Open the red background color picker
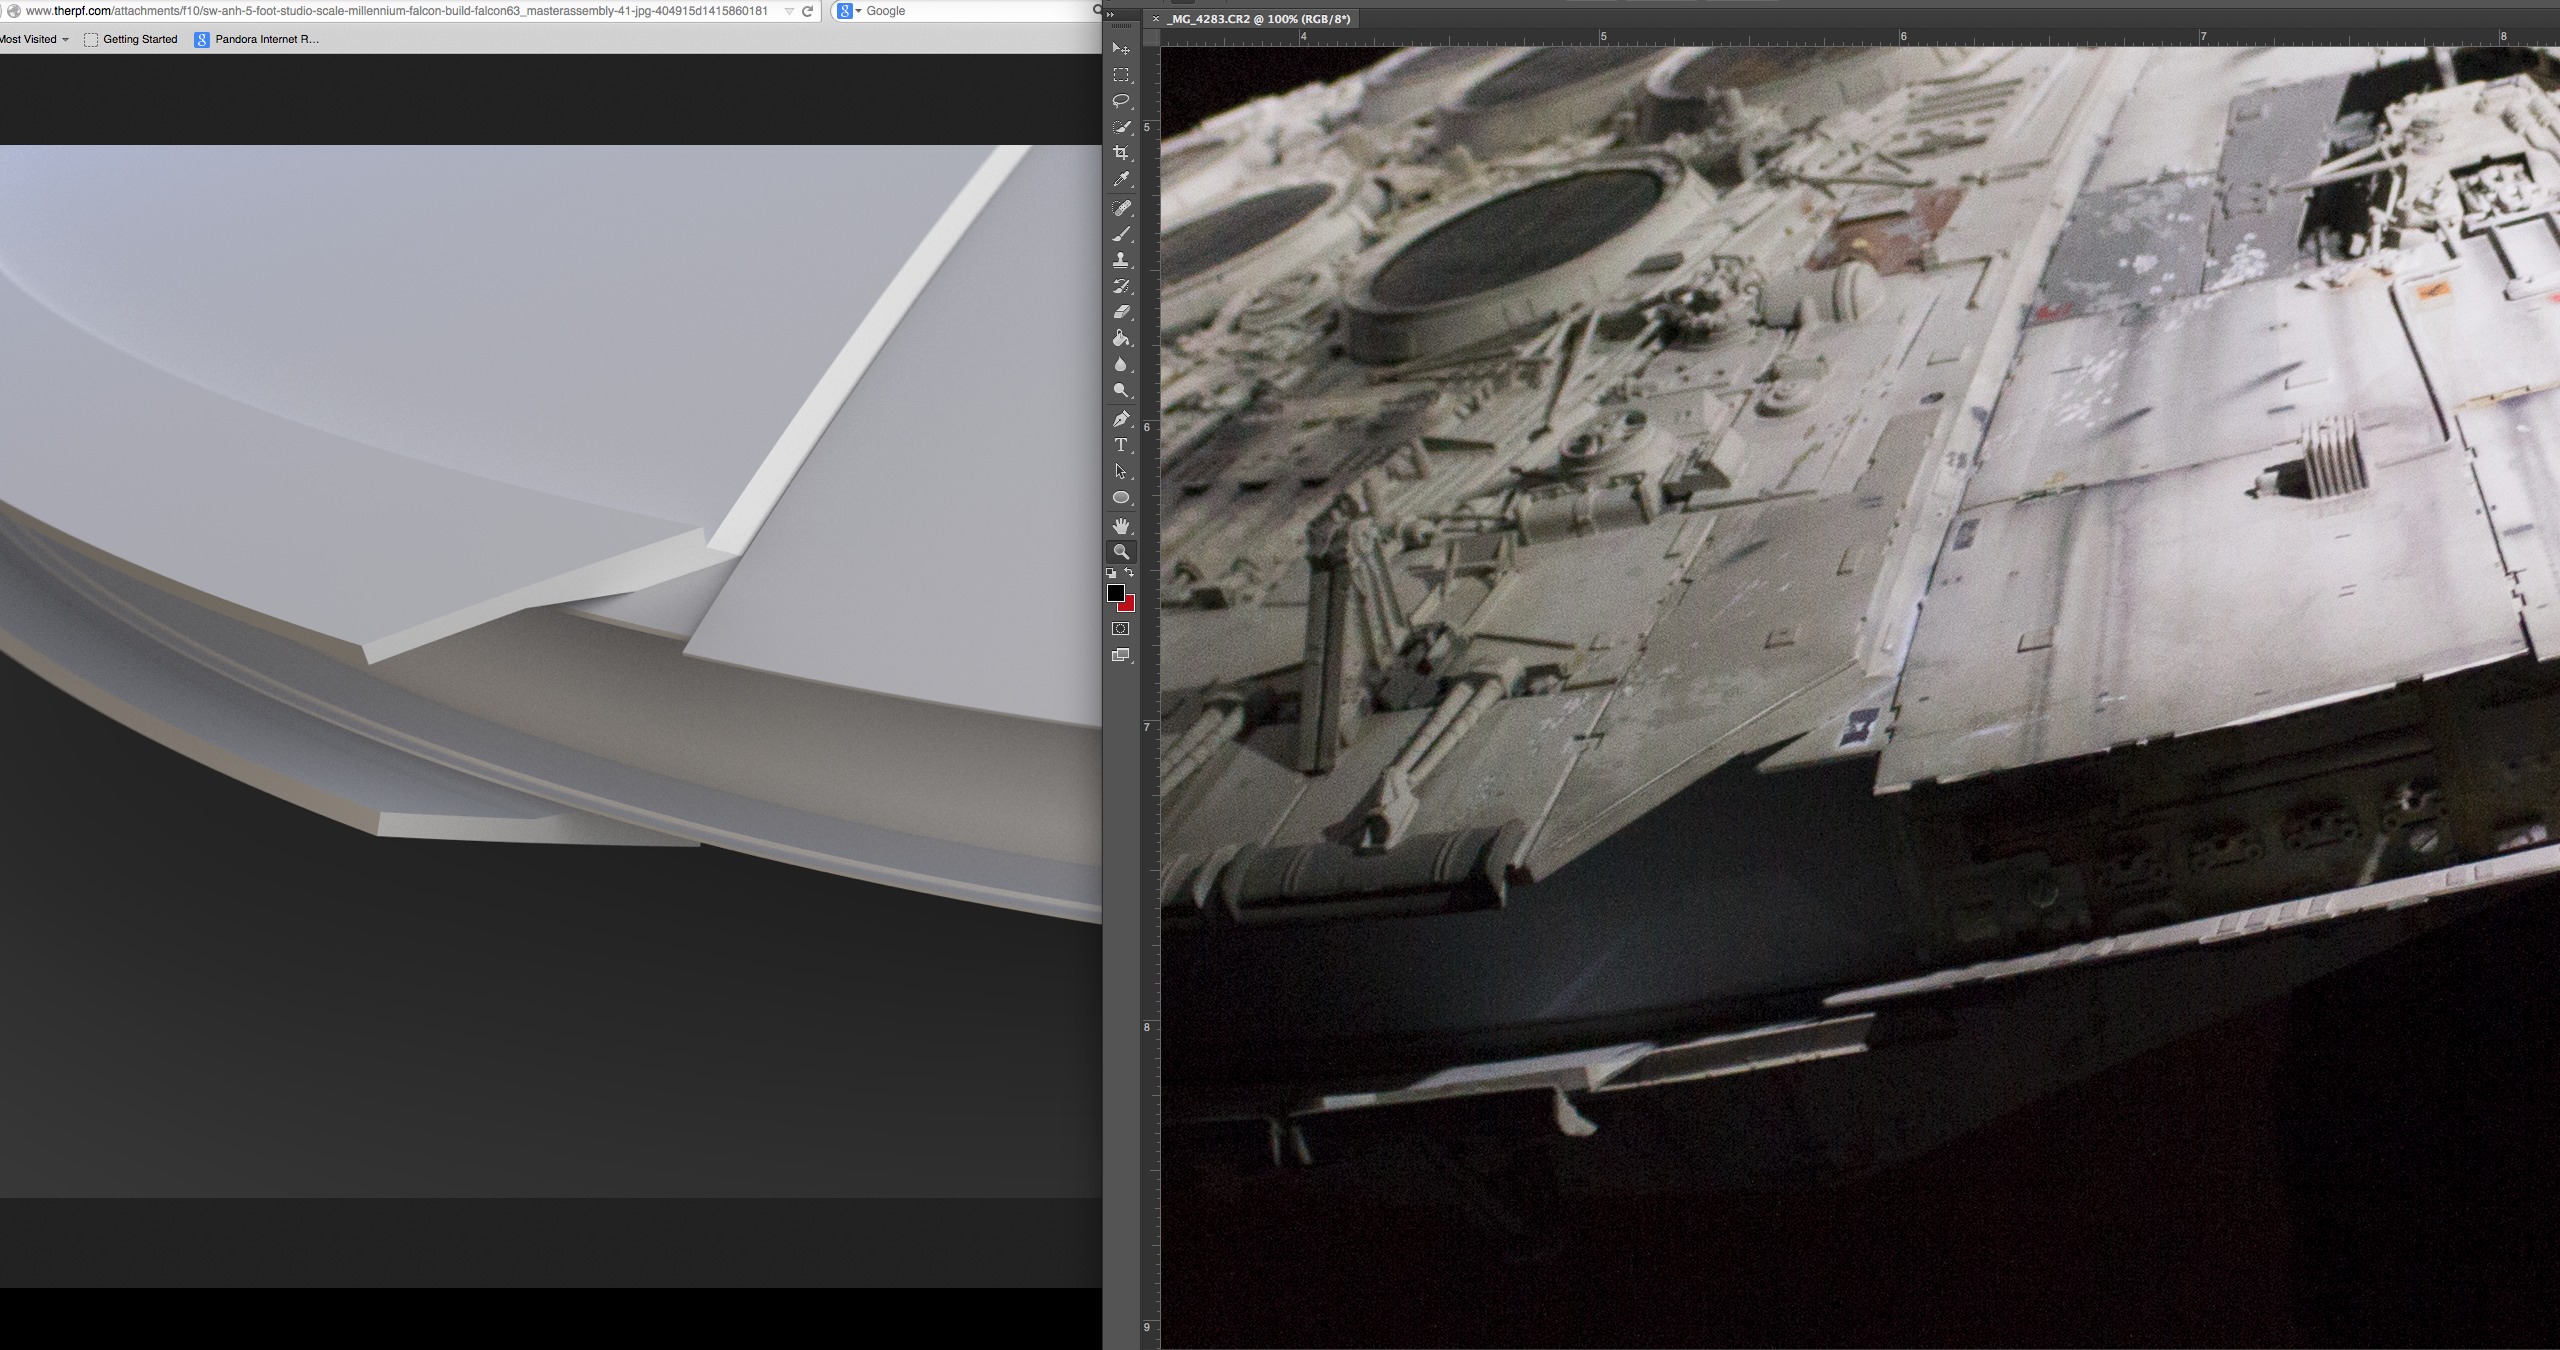The width and height of the screenshot is (2560, 1350). (x=1129, y=606)
